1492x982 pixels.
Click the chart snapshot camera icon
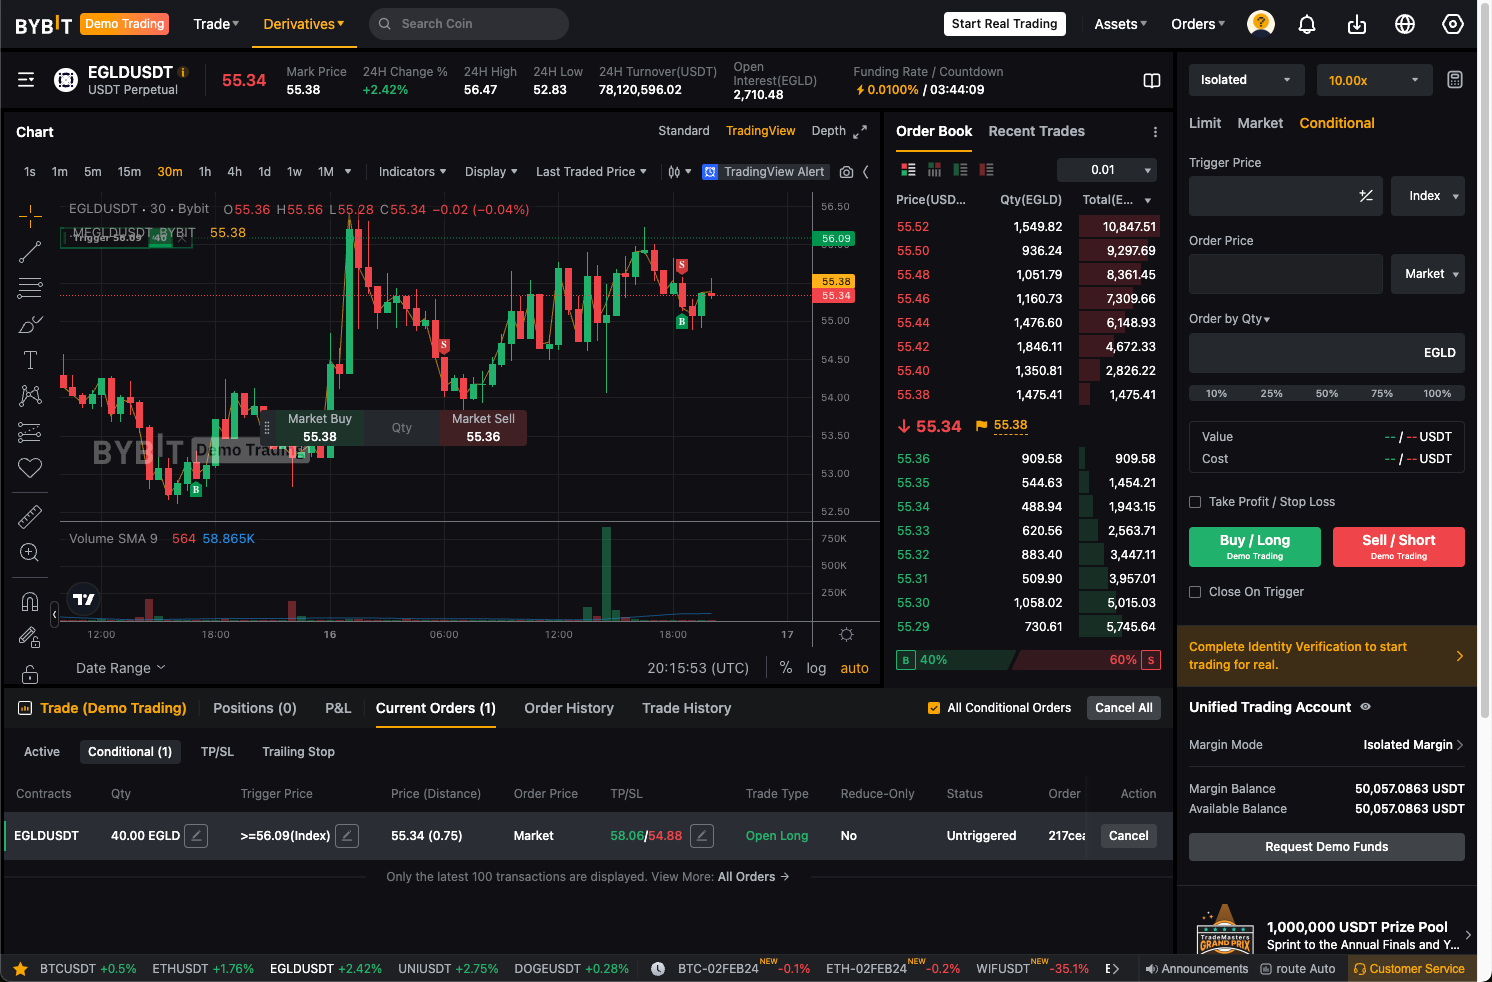pyautogui.click(x=846, y=172)
